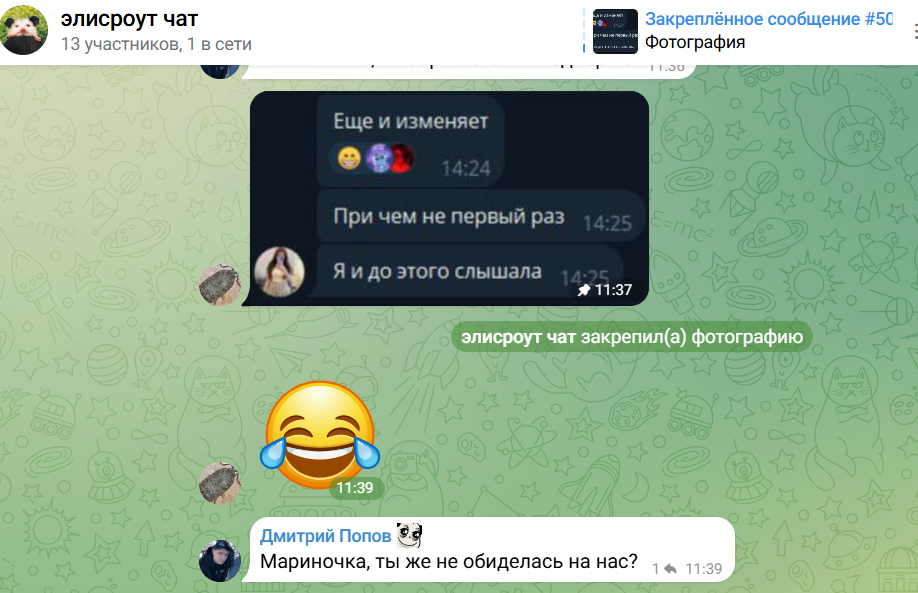
Task: Open the pinned dark screenshot photo message
Action: [449, 198]
